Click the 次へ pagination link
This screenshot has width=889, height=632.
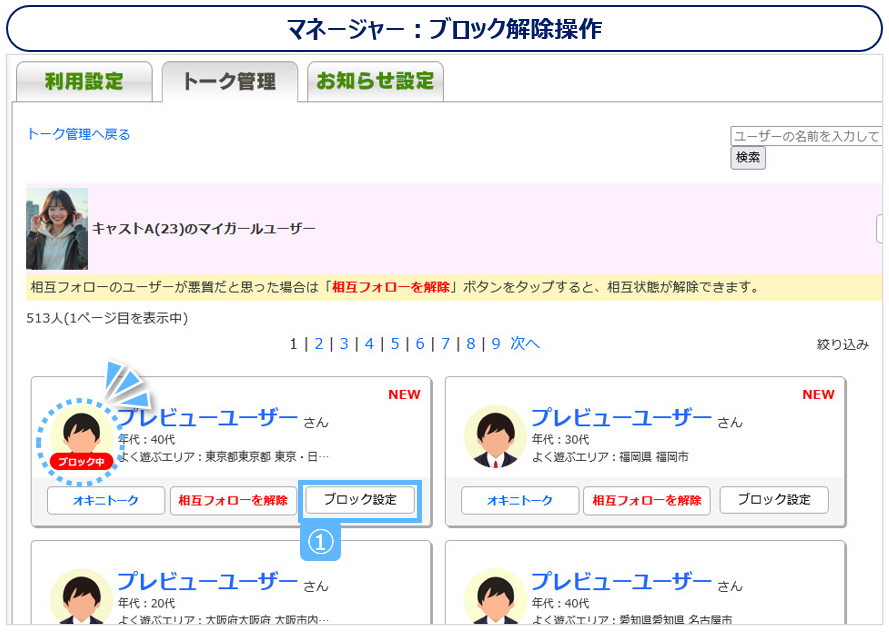click(525, 344)
